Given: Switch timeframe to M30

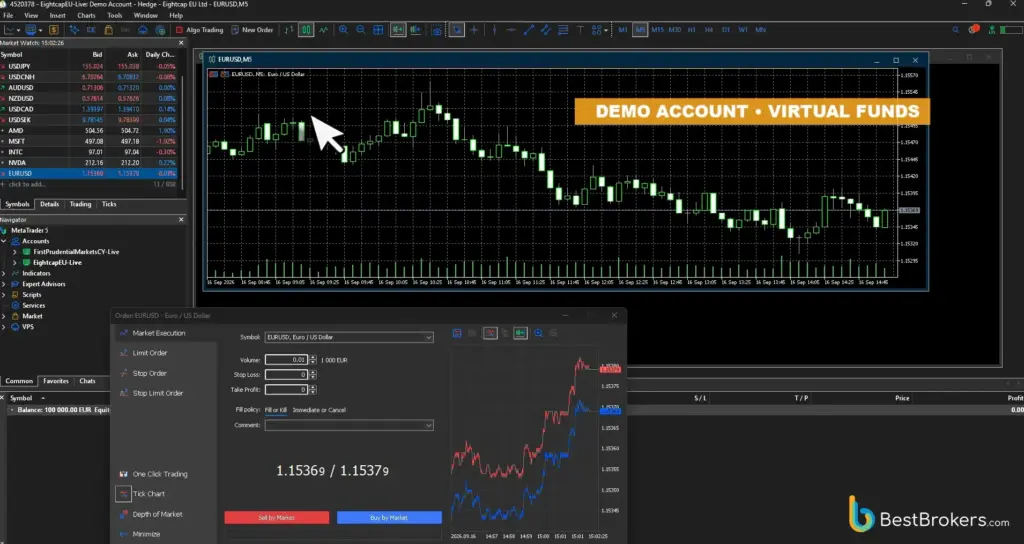Looking at the screenshot, I should coord(675,30).
